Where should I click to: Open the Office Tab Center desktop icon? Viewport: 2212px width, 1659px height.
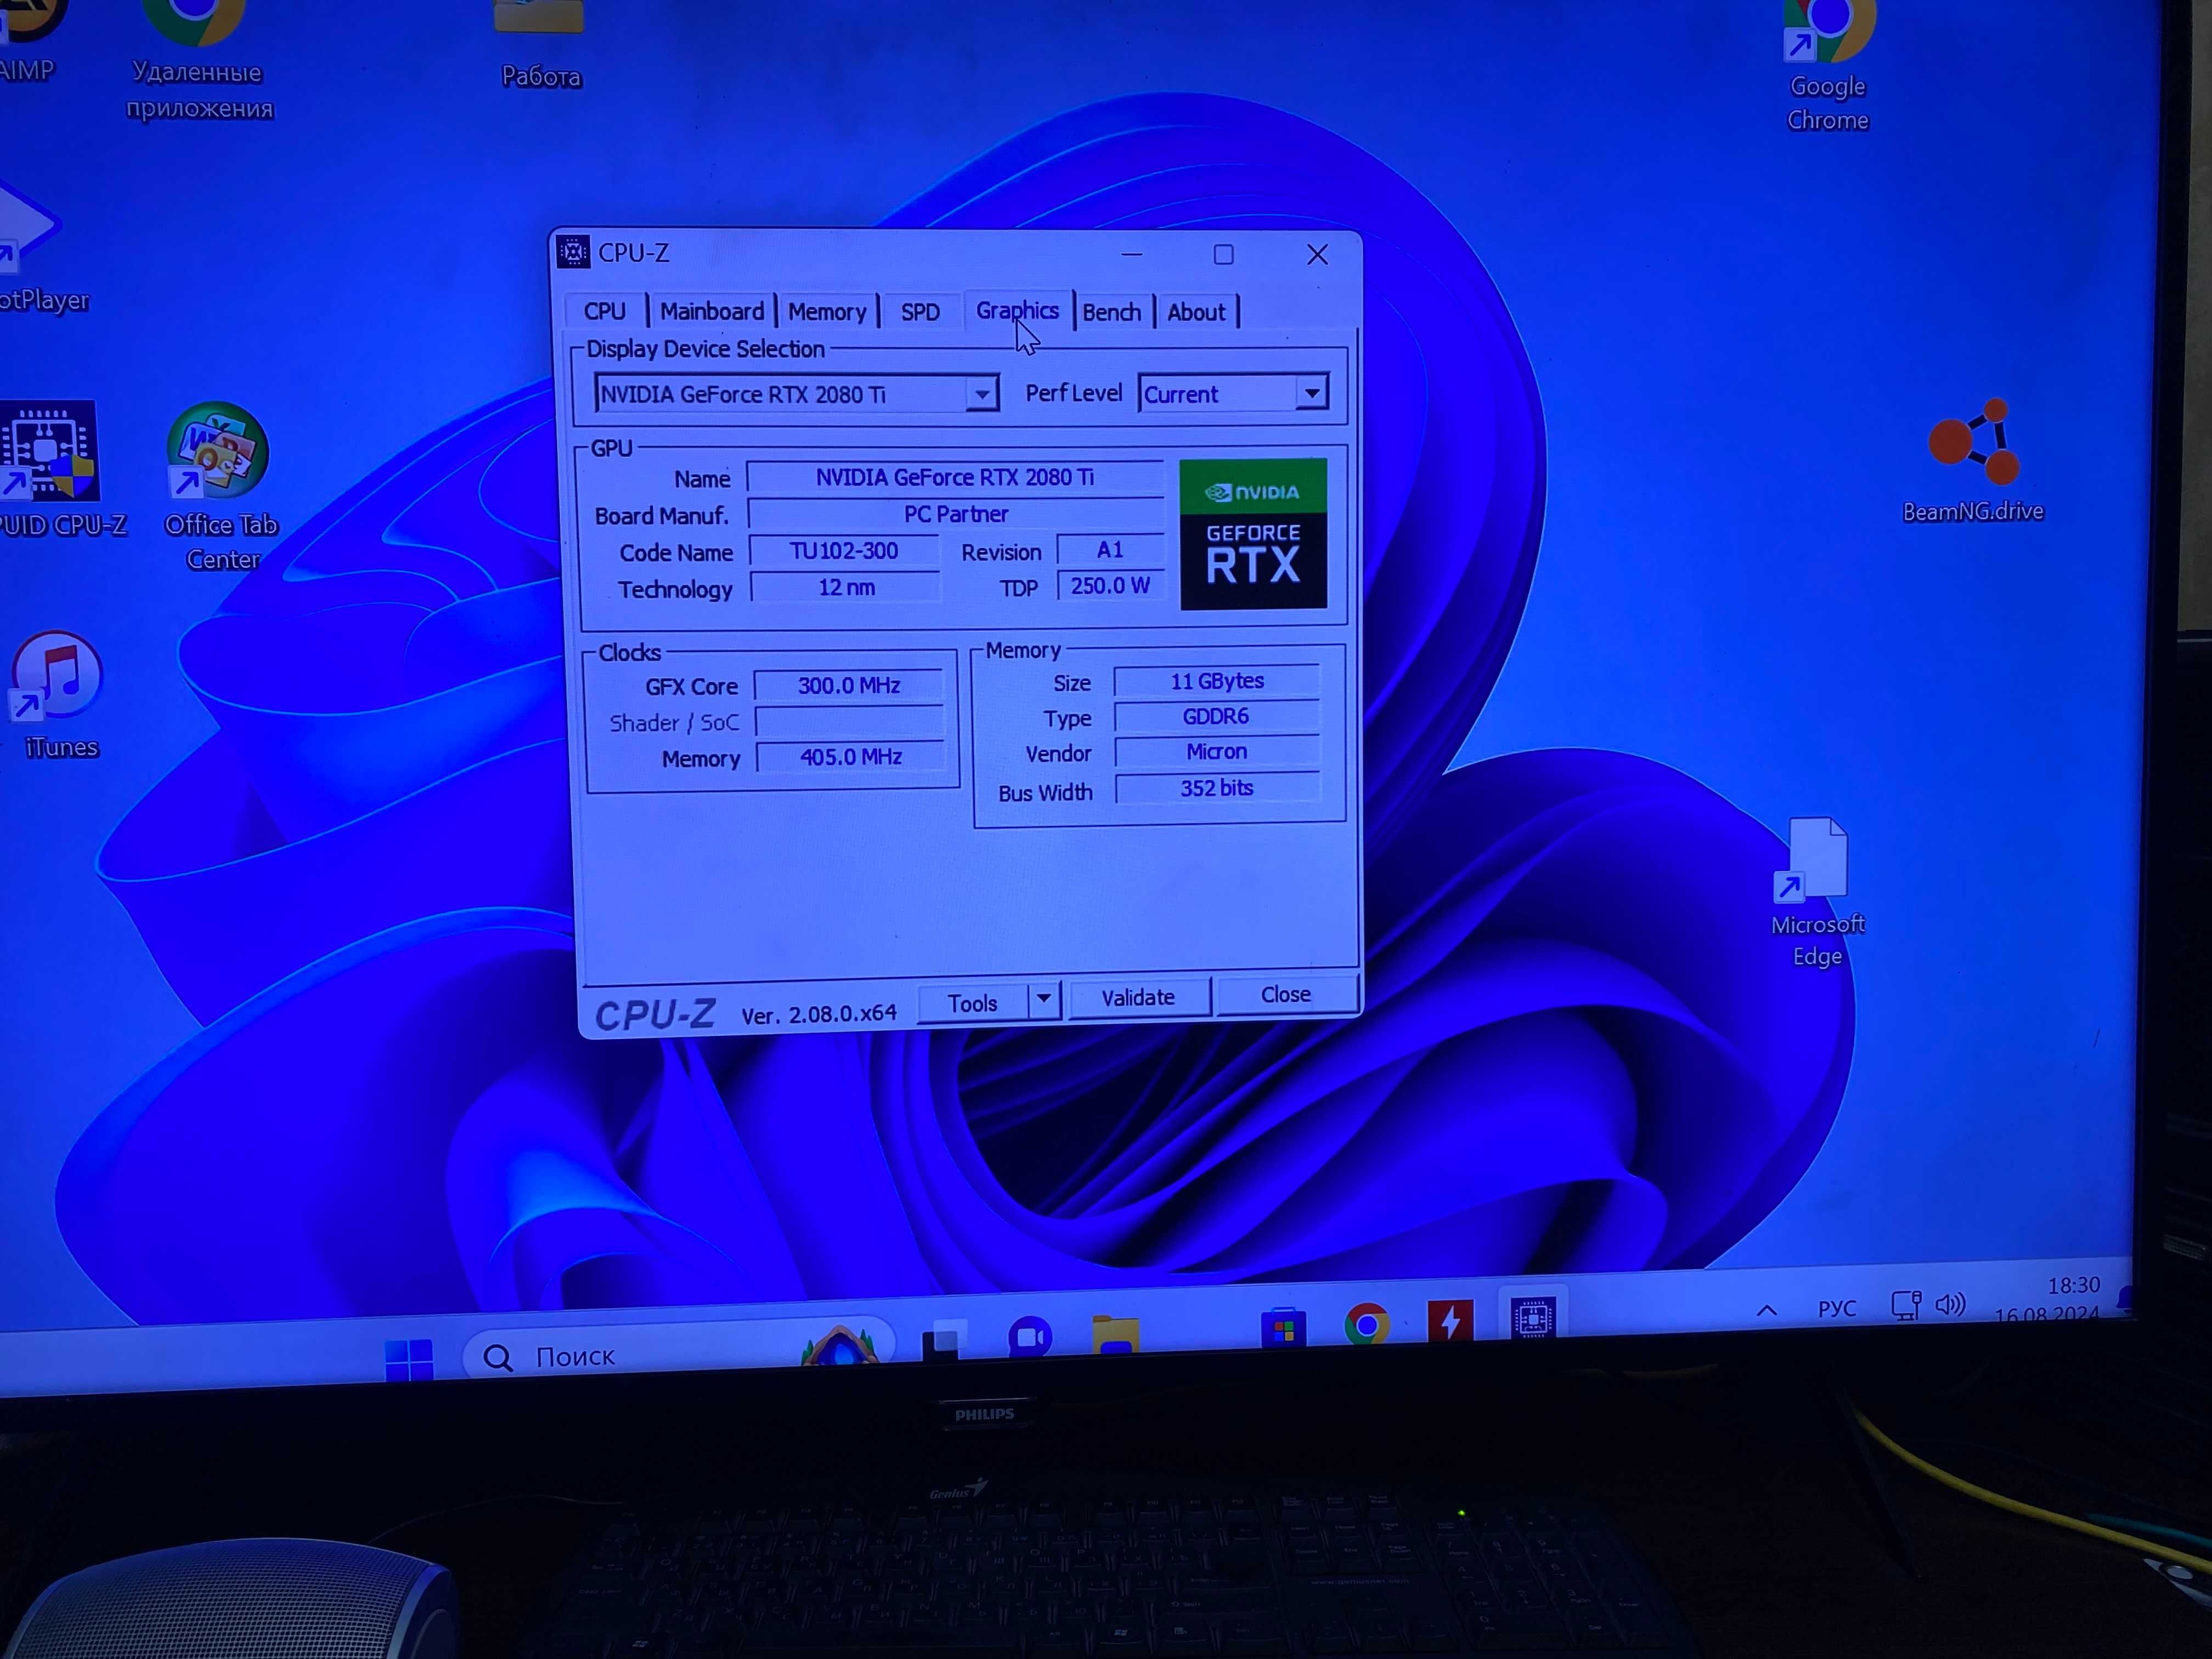220,487
